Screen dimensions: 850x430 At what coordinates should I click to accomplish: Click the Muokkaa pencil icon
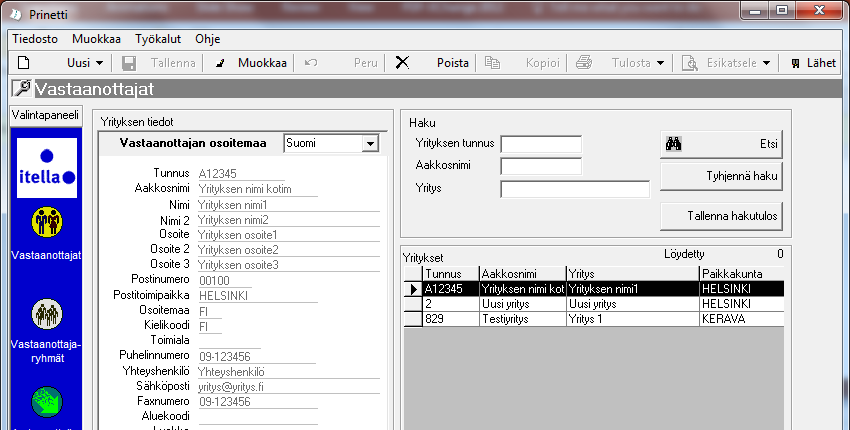[220, 63]
